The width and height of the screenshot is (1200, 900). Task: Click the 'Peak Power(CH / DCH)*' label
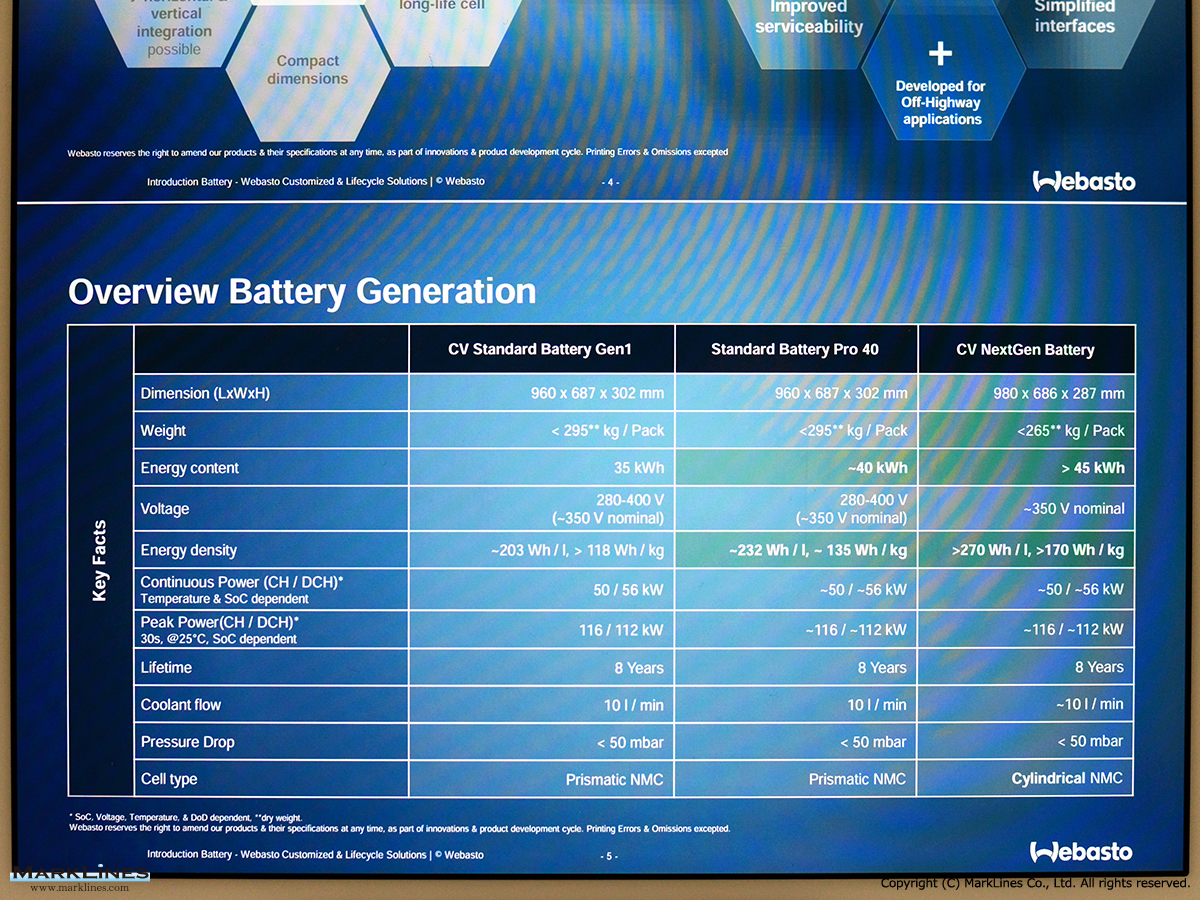[220, 622]
